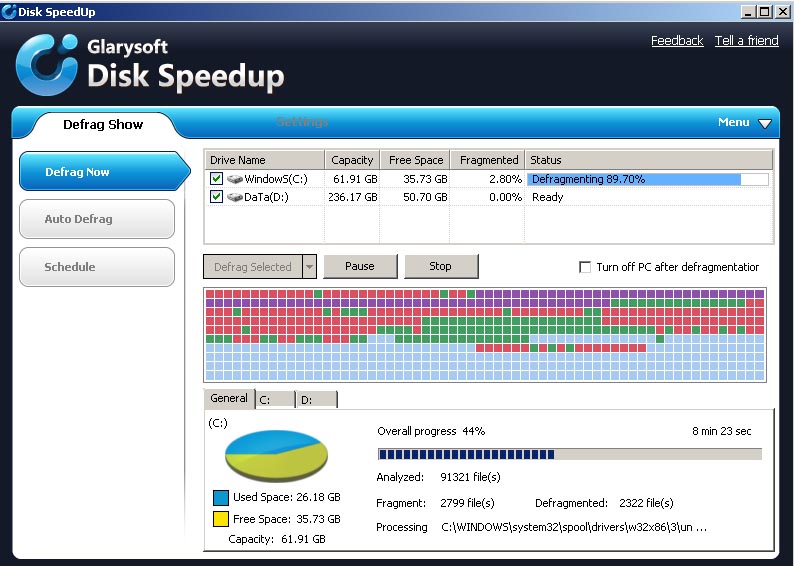Image resolution: width=794 pixels, height=566 pixels.
Task: Click the disk cluster map
Action: click(x=485, y=335)
